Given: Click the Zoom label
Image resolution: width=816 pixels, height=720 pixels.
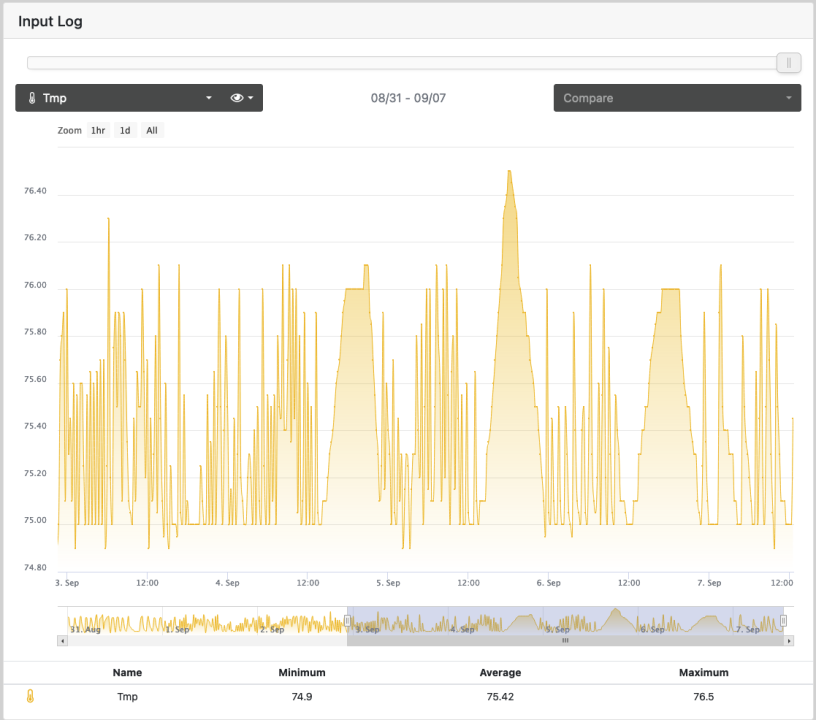Looking at the screenshot, I should click(x=69, y=131).
